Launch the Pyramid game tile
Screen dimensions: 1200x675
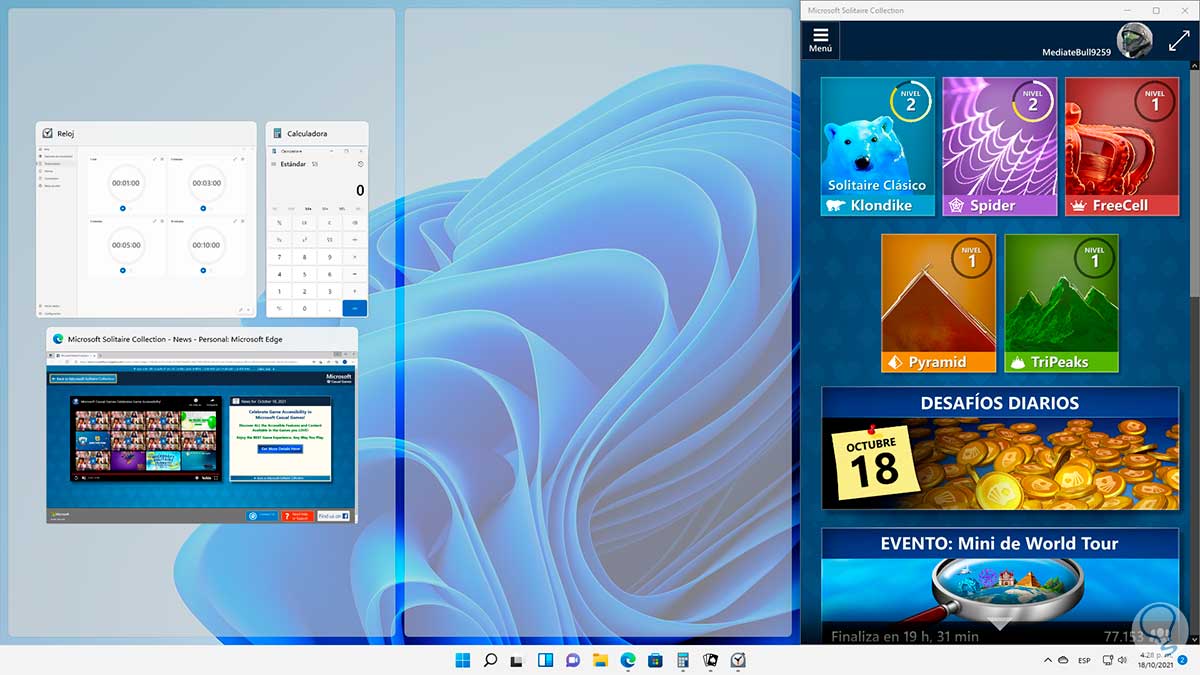point(939,303)
